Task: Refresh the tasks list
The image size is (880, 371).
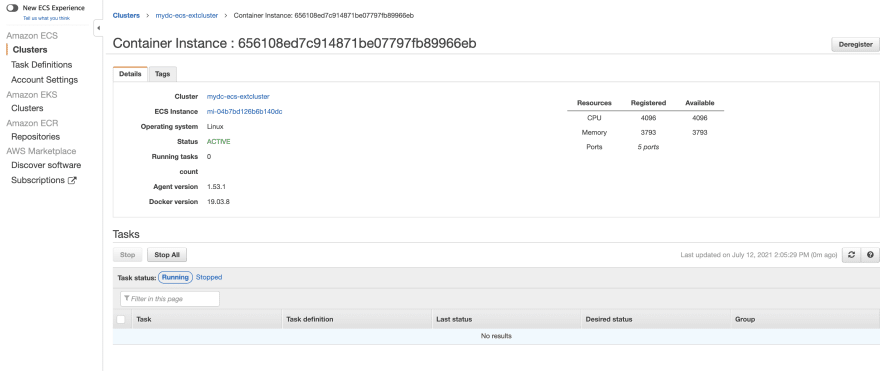Action: pyautogui.click(x=851, y=255)
